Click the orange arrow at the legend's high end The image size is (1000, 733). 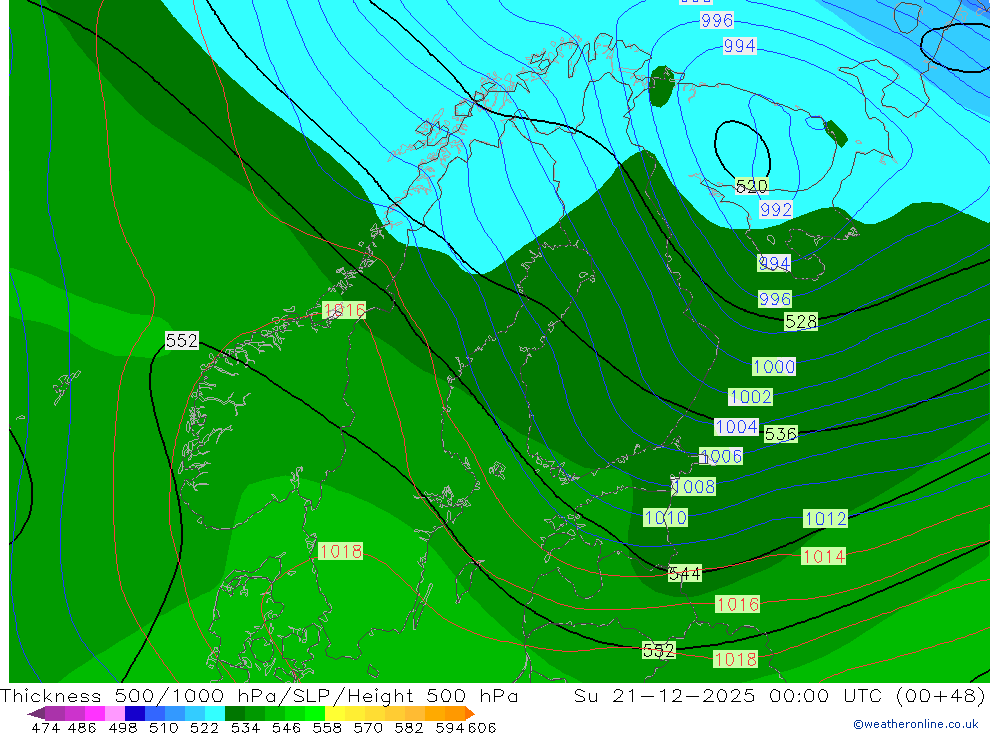click(x=469, y=713)
